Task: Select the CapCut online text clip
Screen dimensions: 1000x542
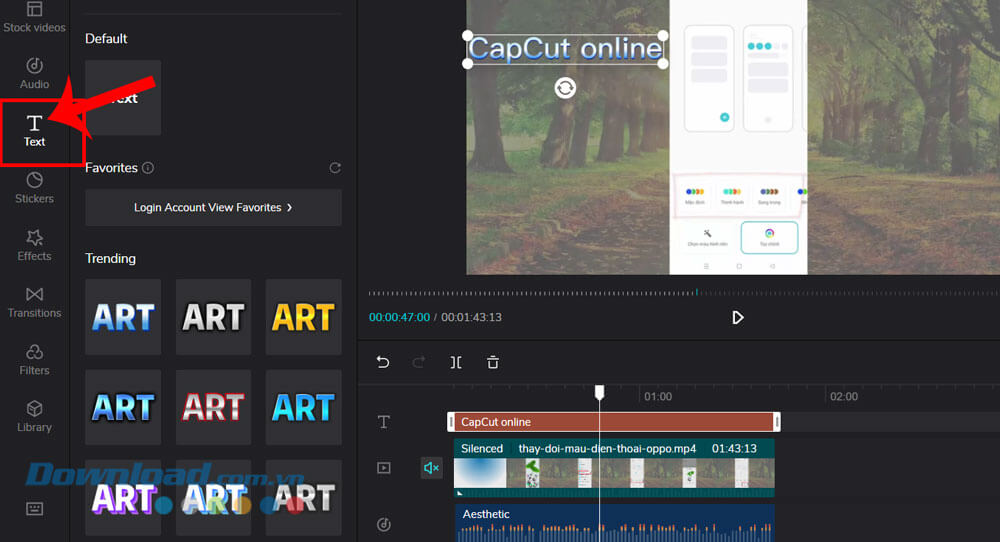Action: coord(612,422)
